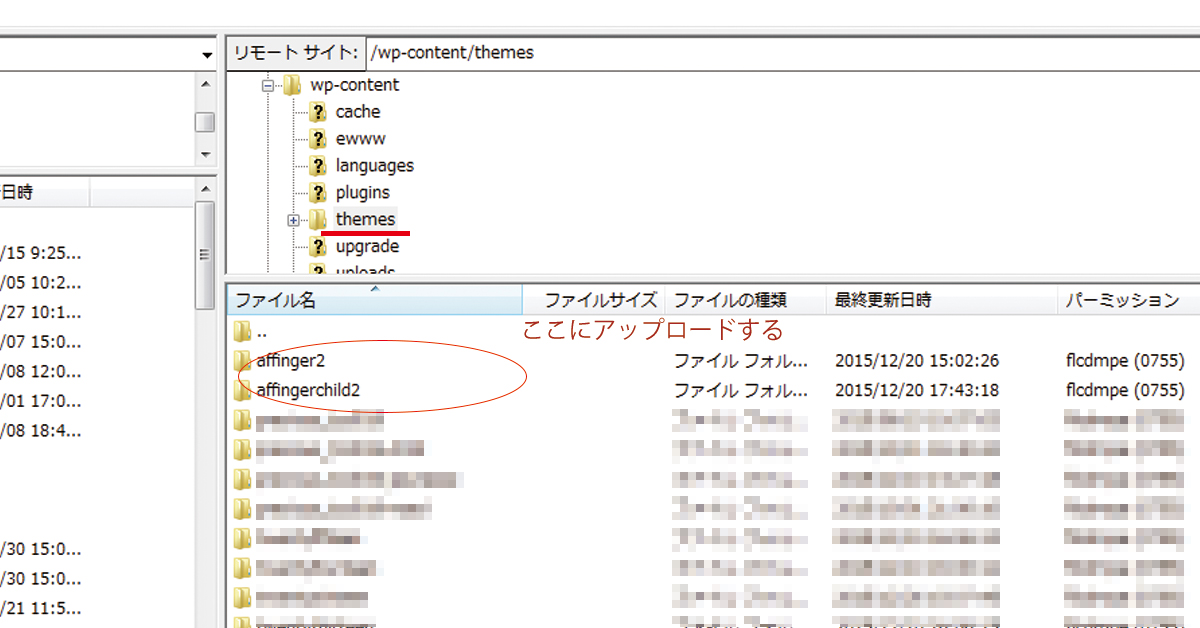Expand the themes node with the plus sign
Image resolution: width=1200 pixels, height=628 pixels.
[294, 219]
